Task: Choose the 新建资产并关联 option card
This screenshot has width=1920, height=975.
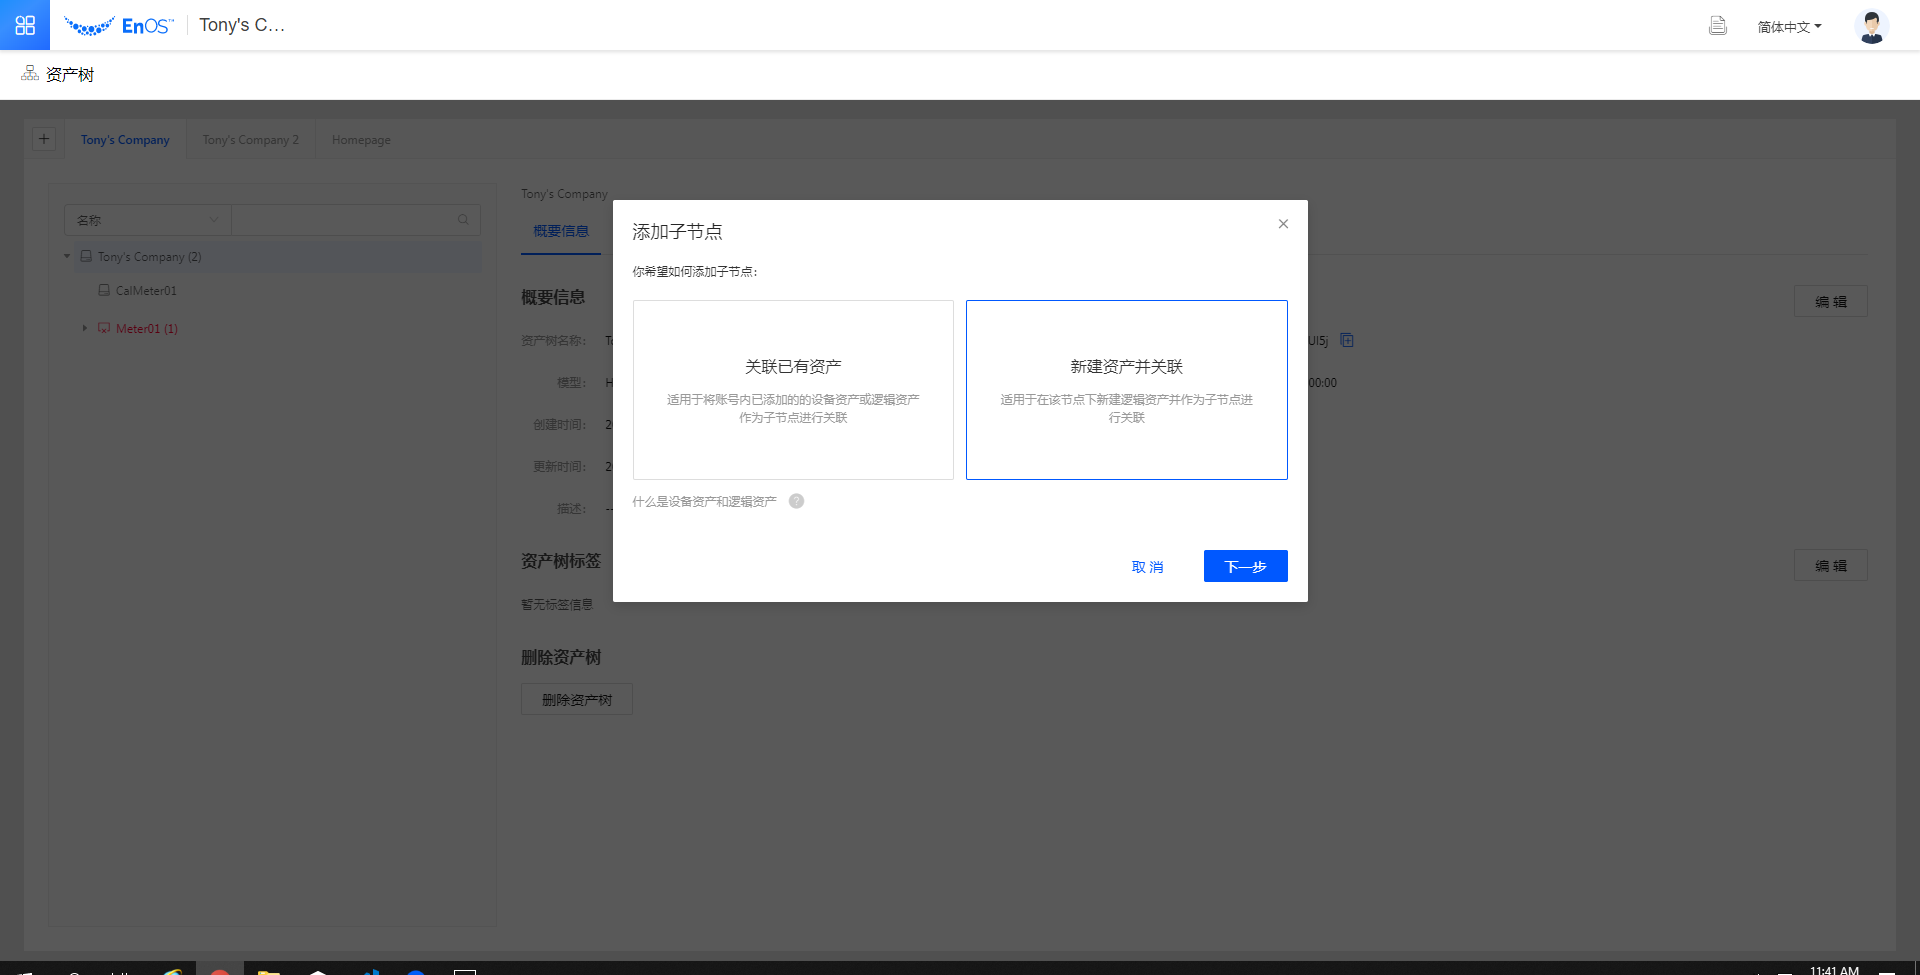Action: tap(1127, 390)
